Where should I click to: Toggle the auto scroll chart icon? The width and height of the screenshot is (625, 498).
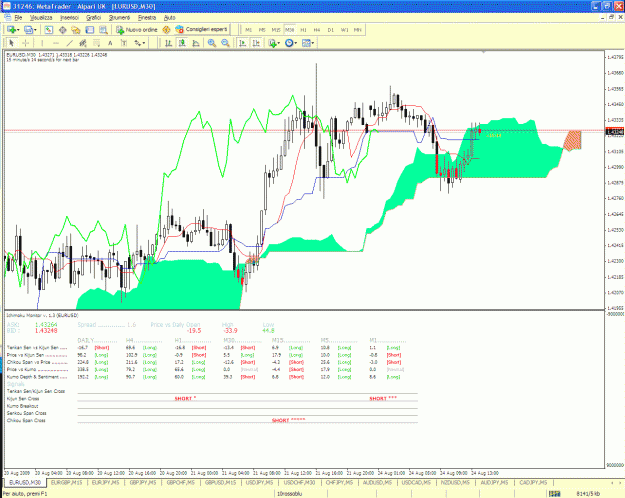click(242, 43)
